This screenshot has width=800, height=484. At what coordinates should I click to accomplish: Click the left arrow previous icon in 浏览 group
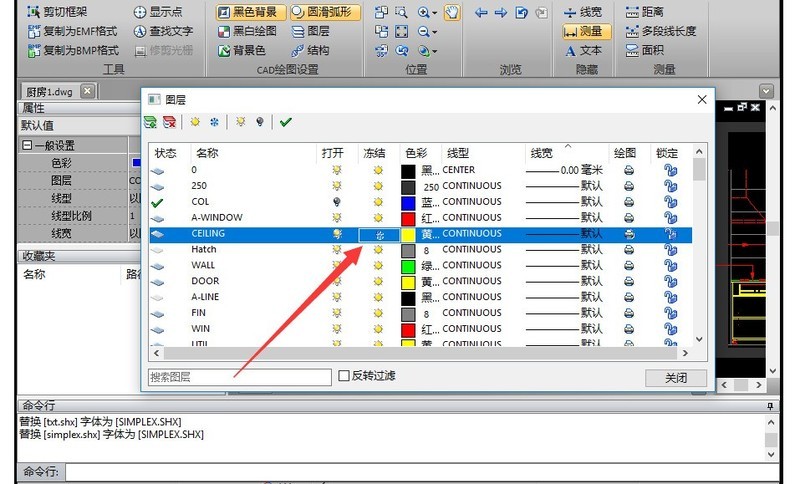(481, 12)
